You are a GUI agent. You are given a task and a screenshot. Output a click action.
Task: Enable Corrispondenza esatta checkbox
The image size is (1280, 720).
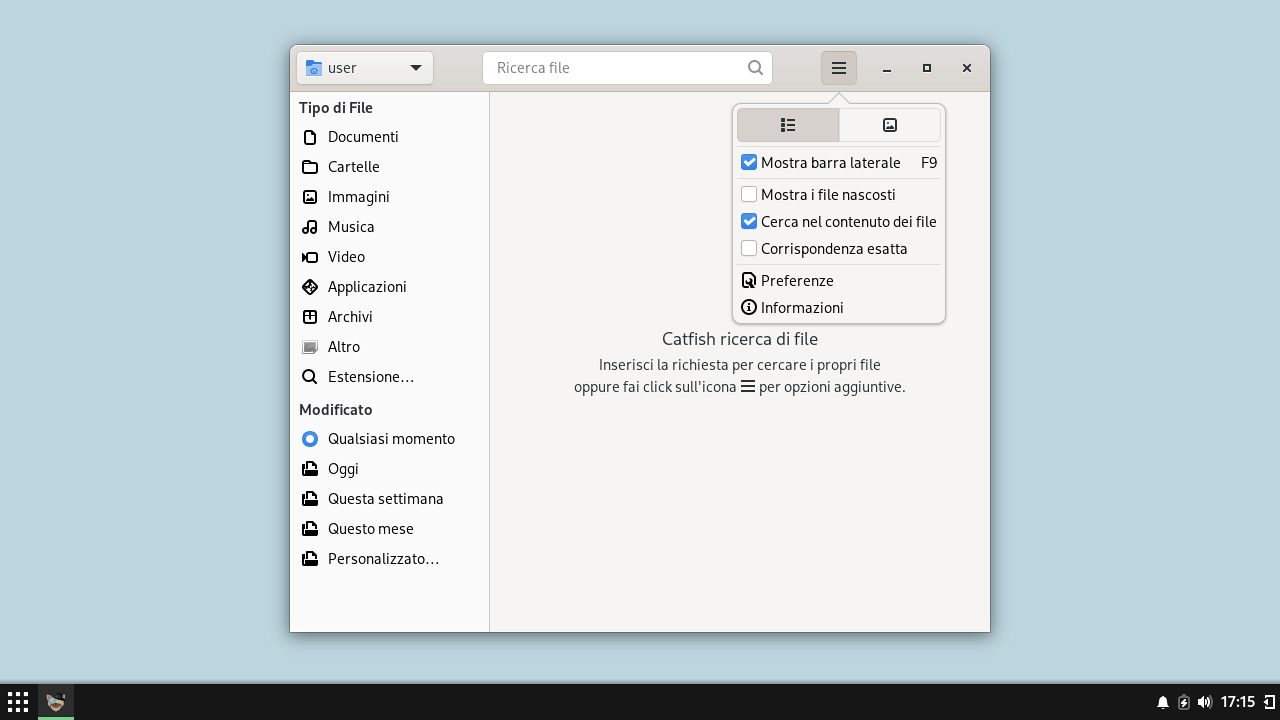pyautogui.click(x=749, y=248)
